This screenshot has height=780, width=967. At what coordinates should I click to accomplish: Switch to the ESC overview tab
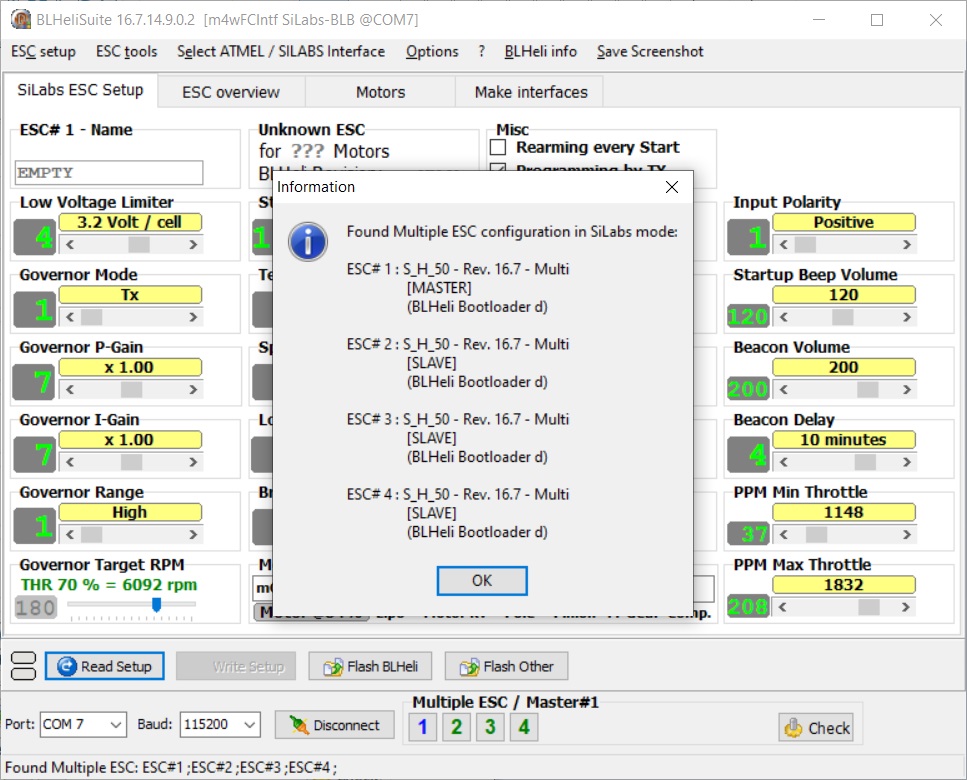231,92
